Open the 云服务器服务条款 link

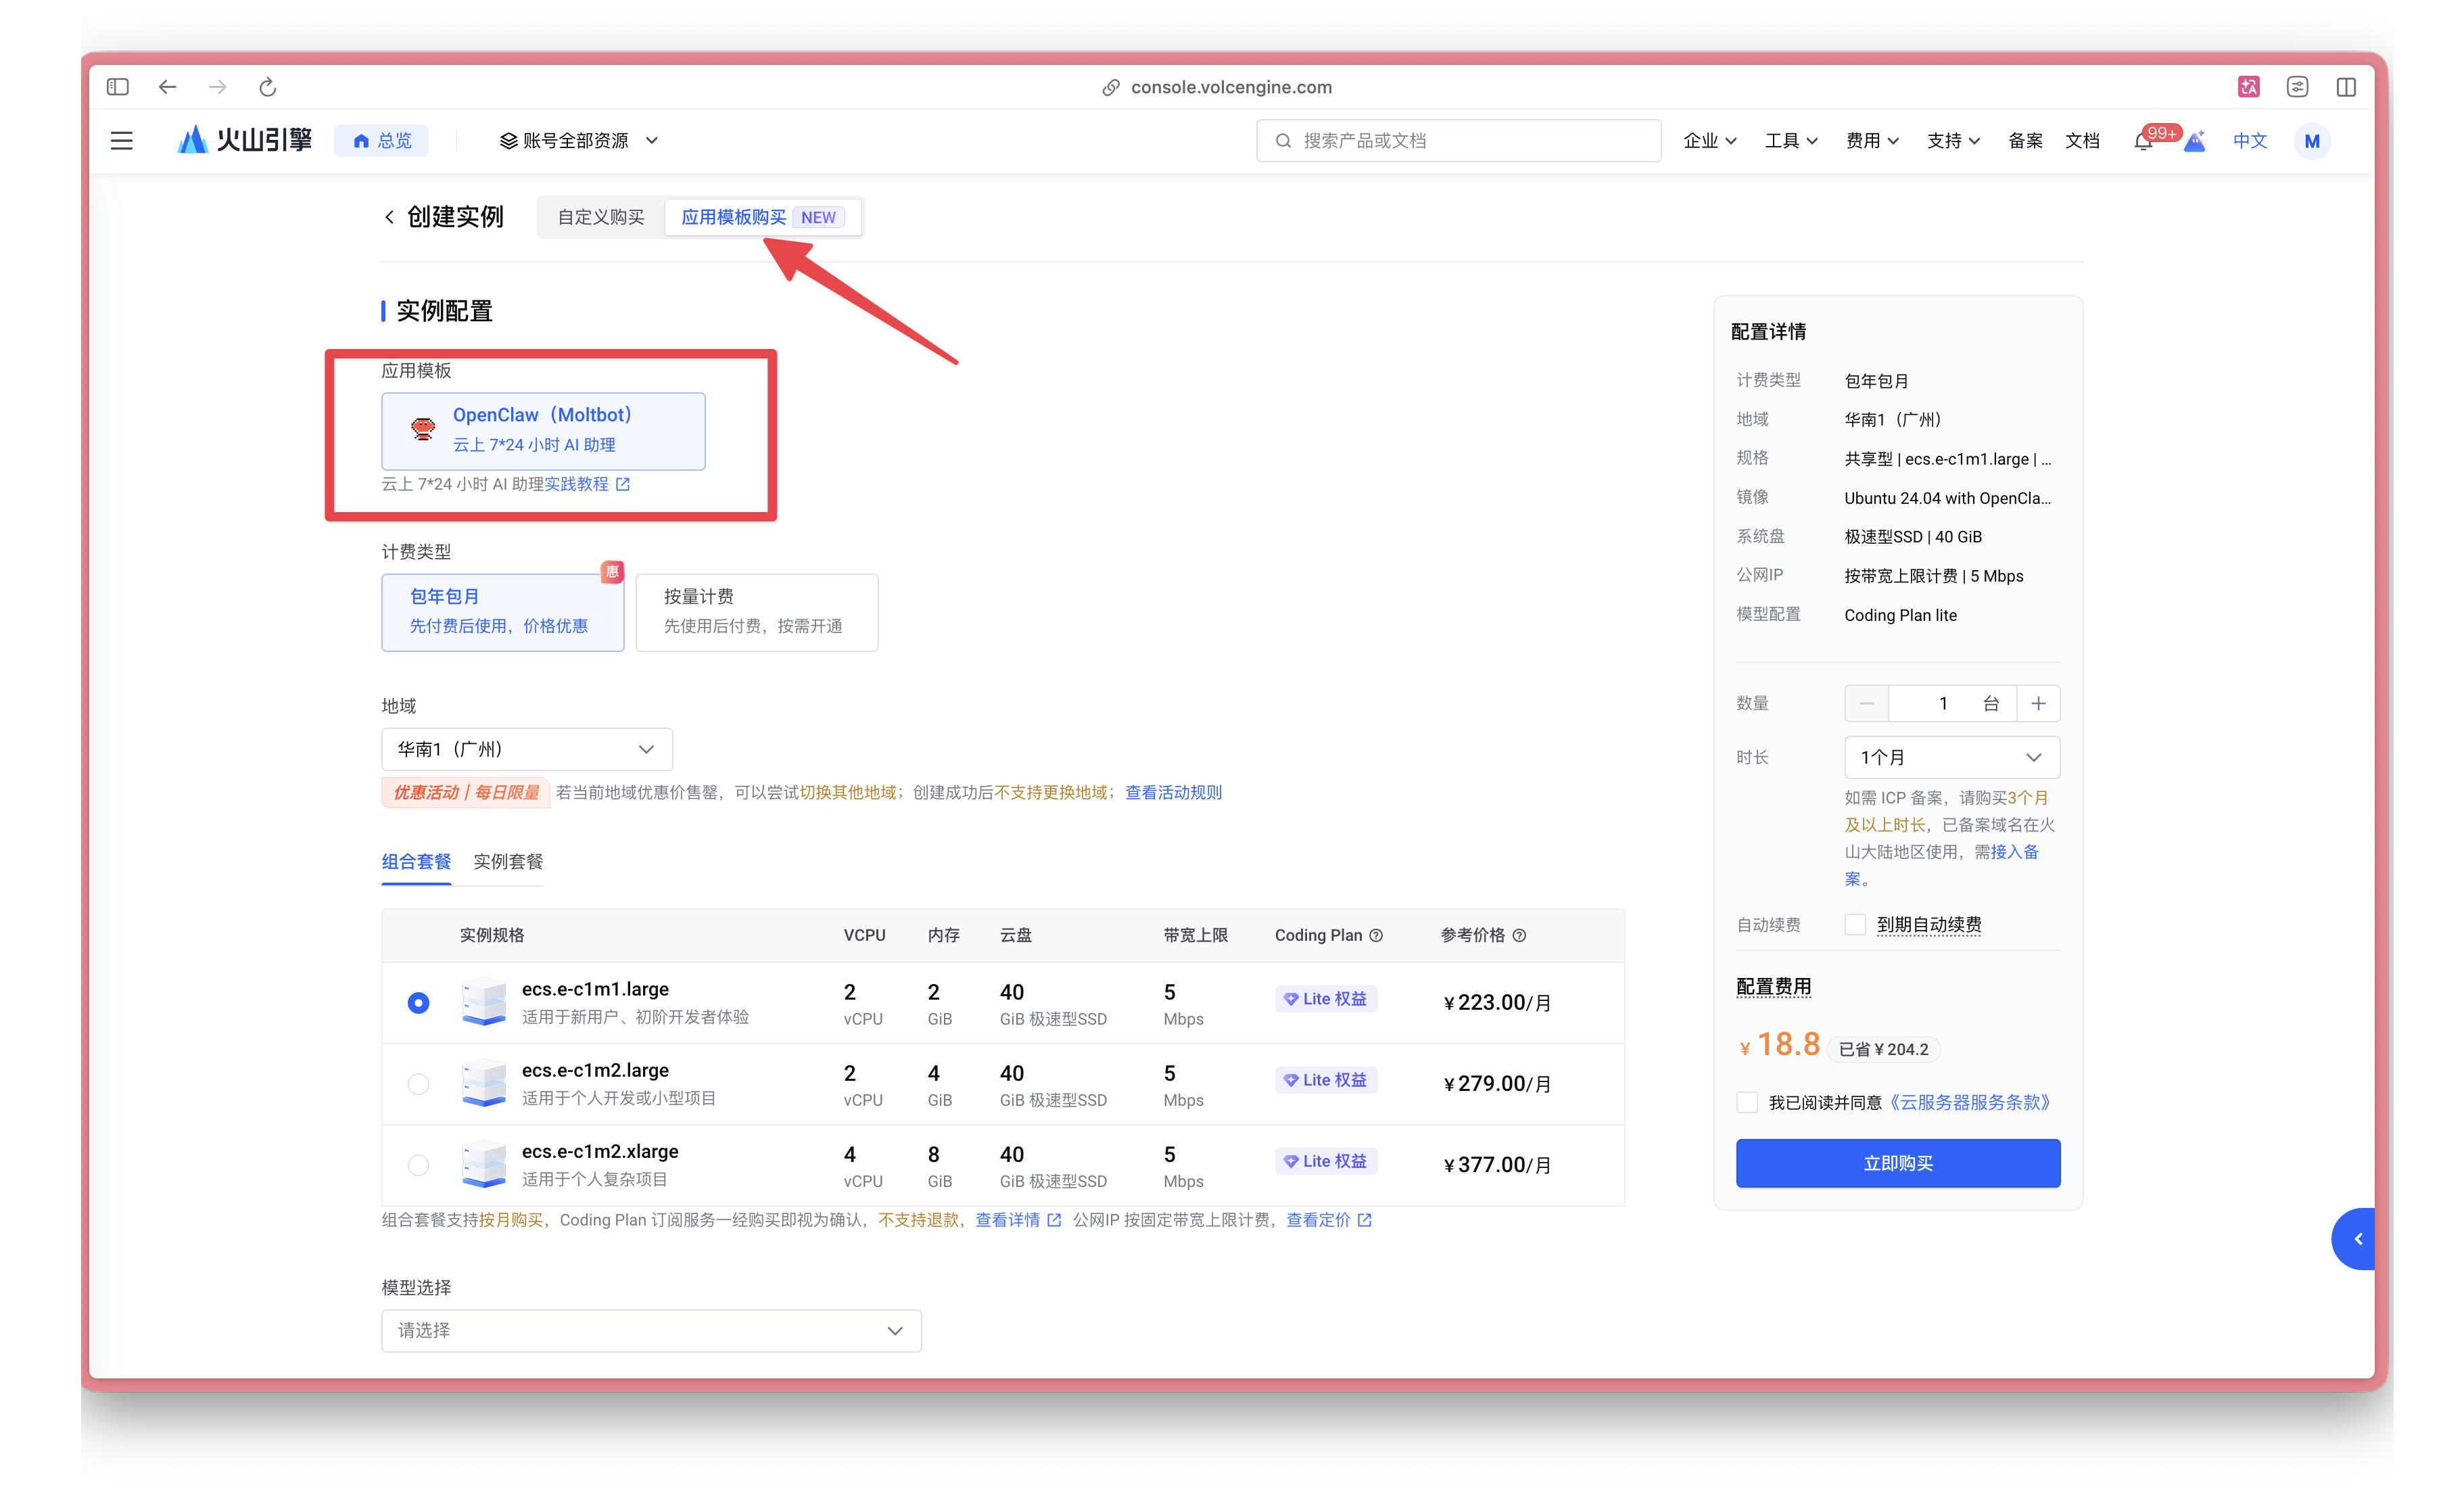1969,1102
